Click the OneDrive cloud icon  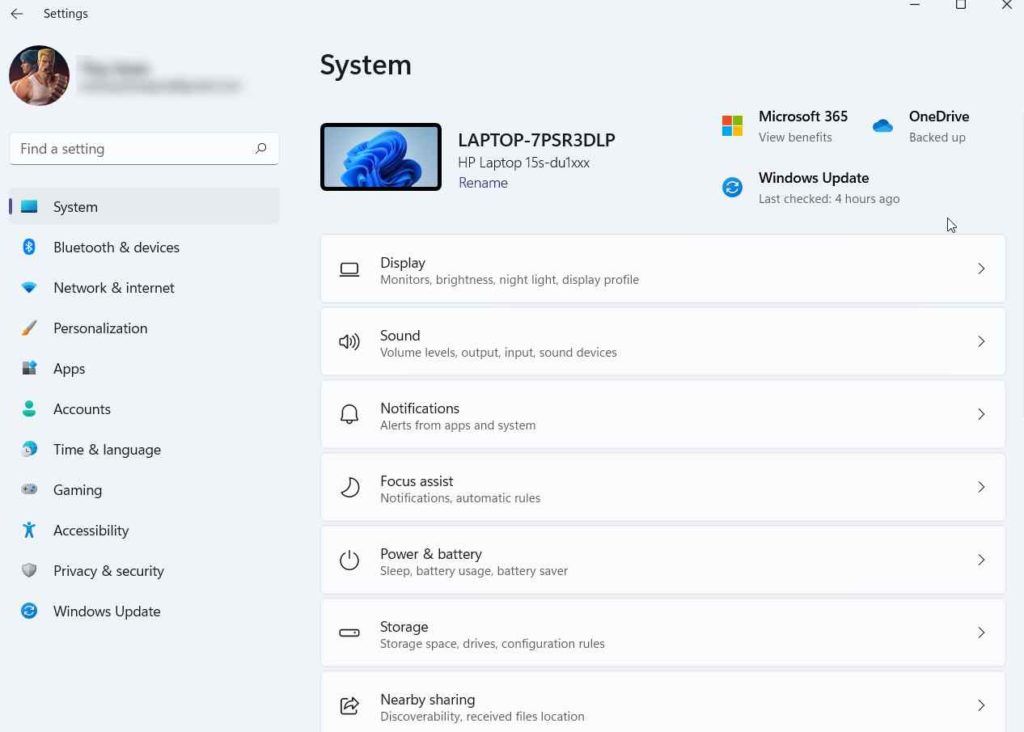pos(883,126)
